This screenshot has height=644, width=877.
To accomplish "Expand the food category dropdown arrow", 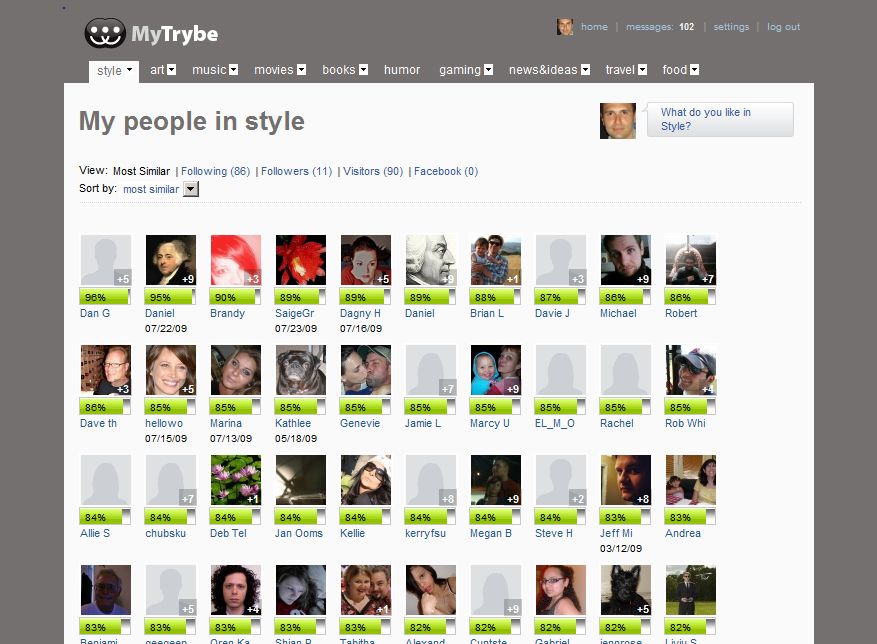I will click(695, 70).
